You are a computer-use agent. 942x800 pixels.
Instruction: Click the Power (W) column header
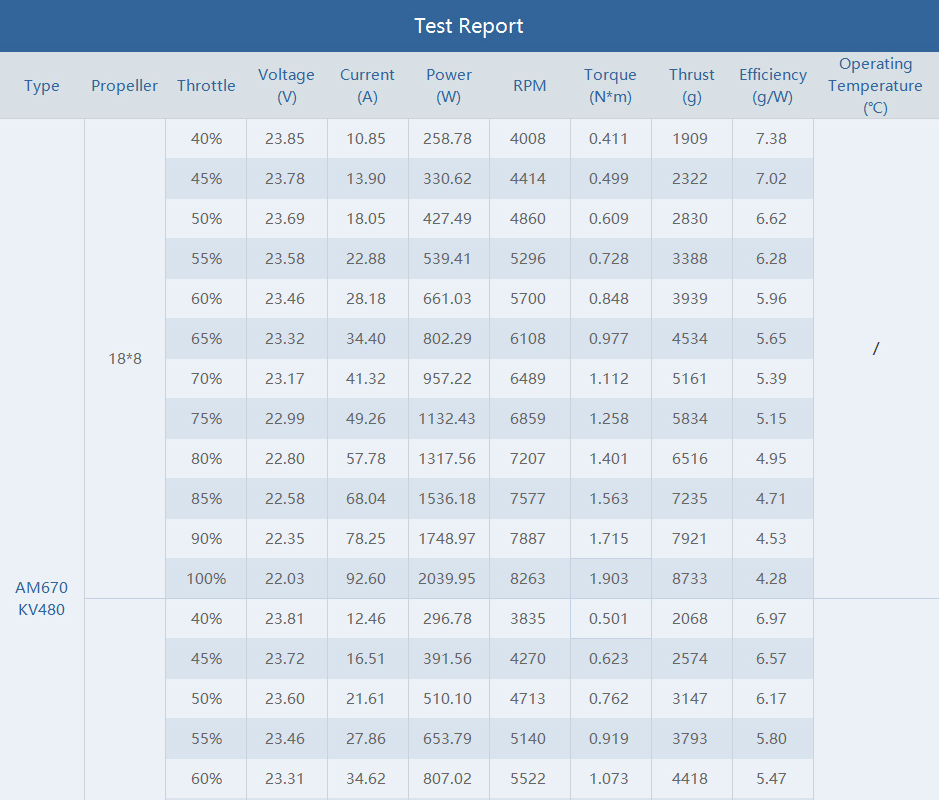pos(449,86)
